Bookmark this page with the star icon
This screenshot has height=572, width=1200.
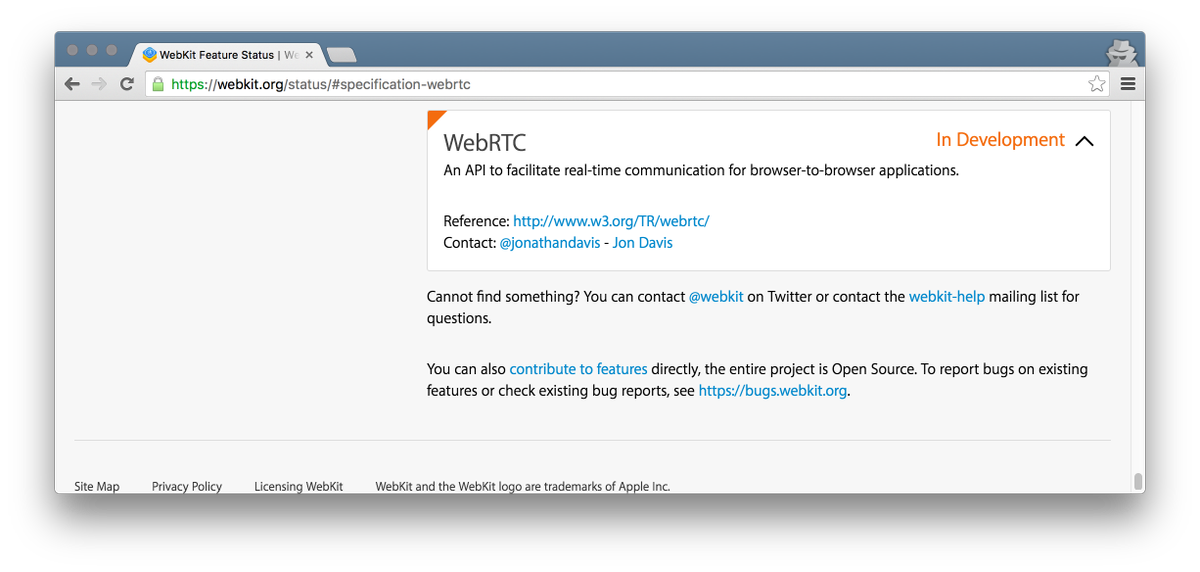click(x=1097, y=84)
